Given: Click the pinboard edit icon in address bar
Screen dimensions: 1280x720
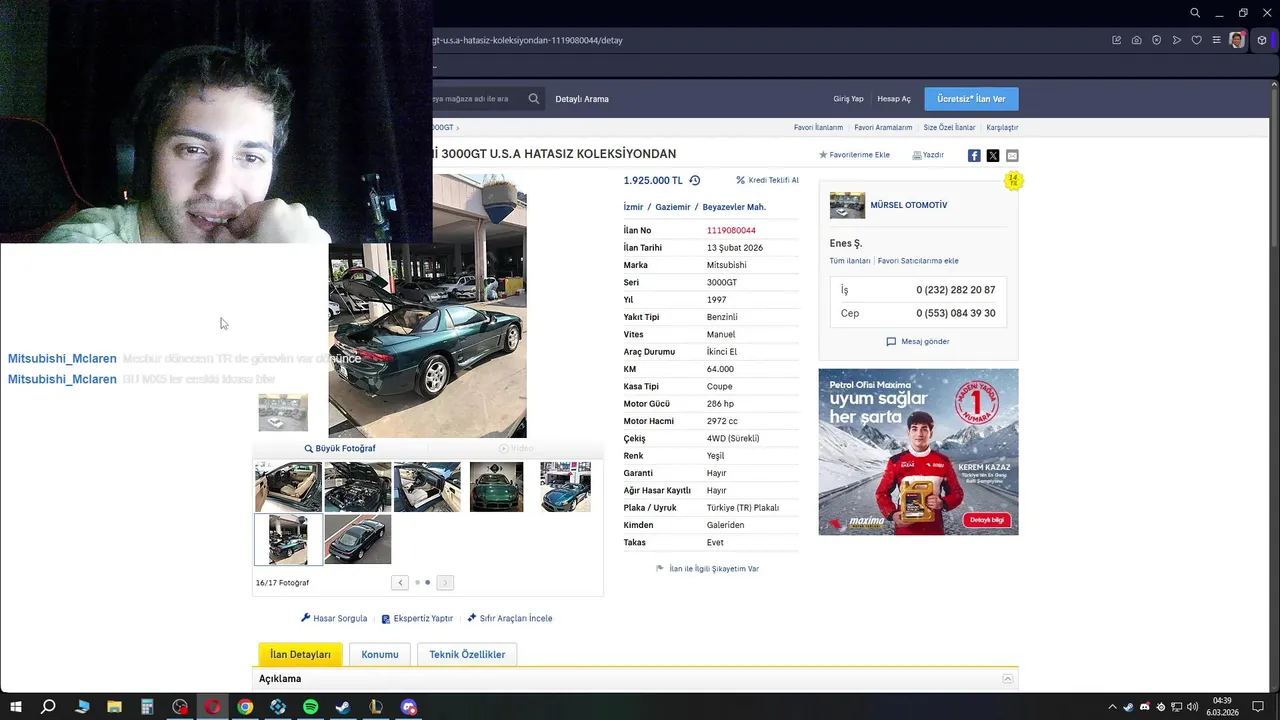Looking at the screenshot, I should (x=1116, y=40).
